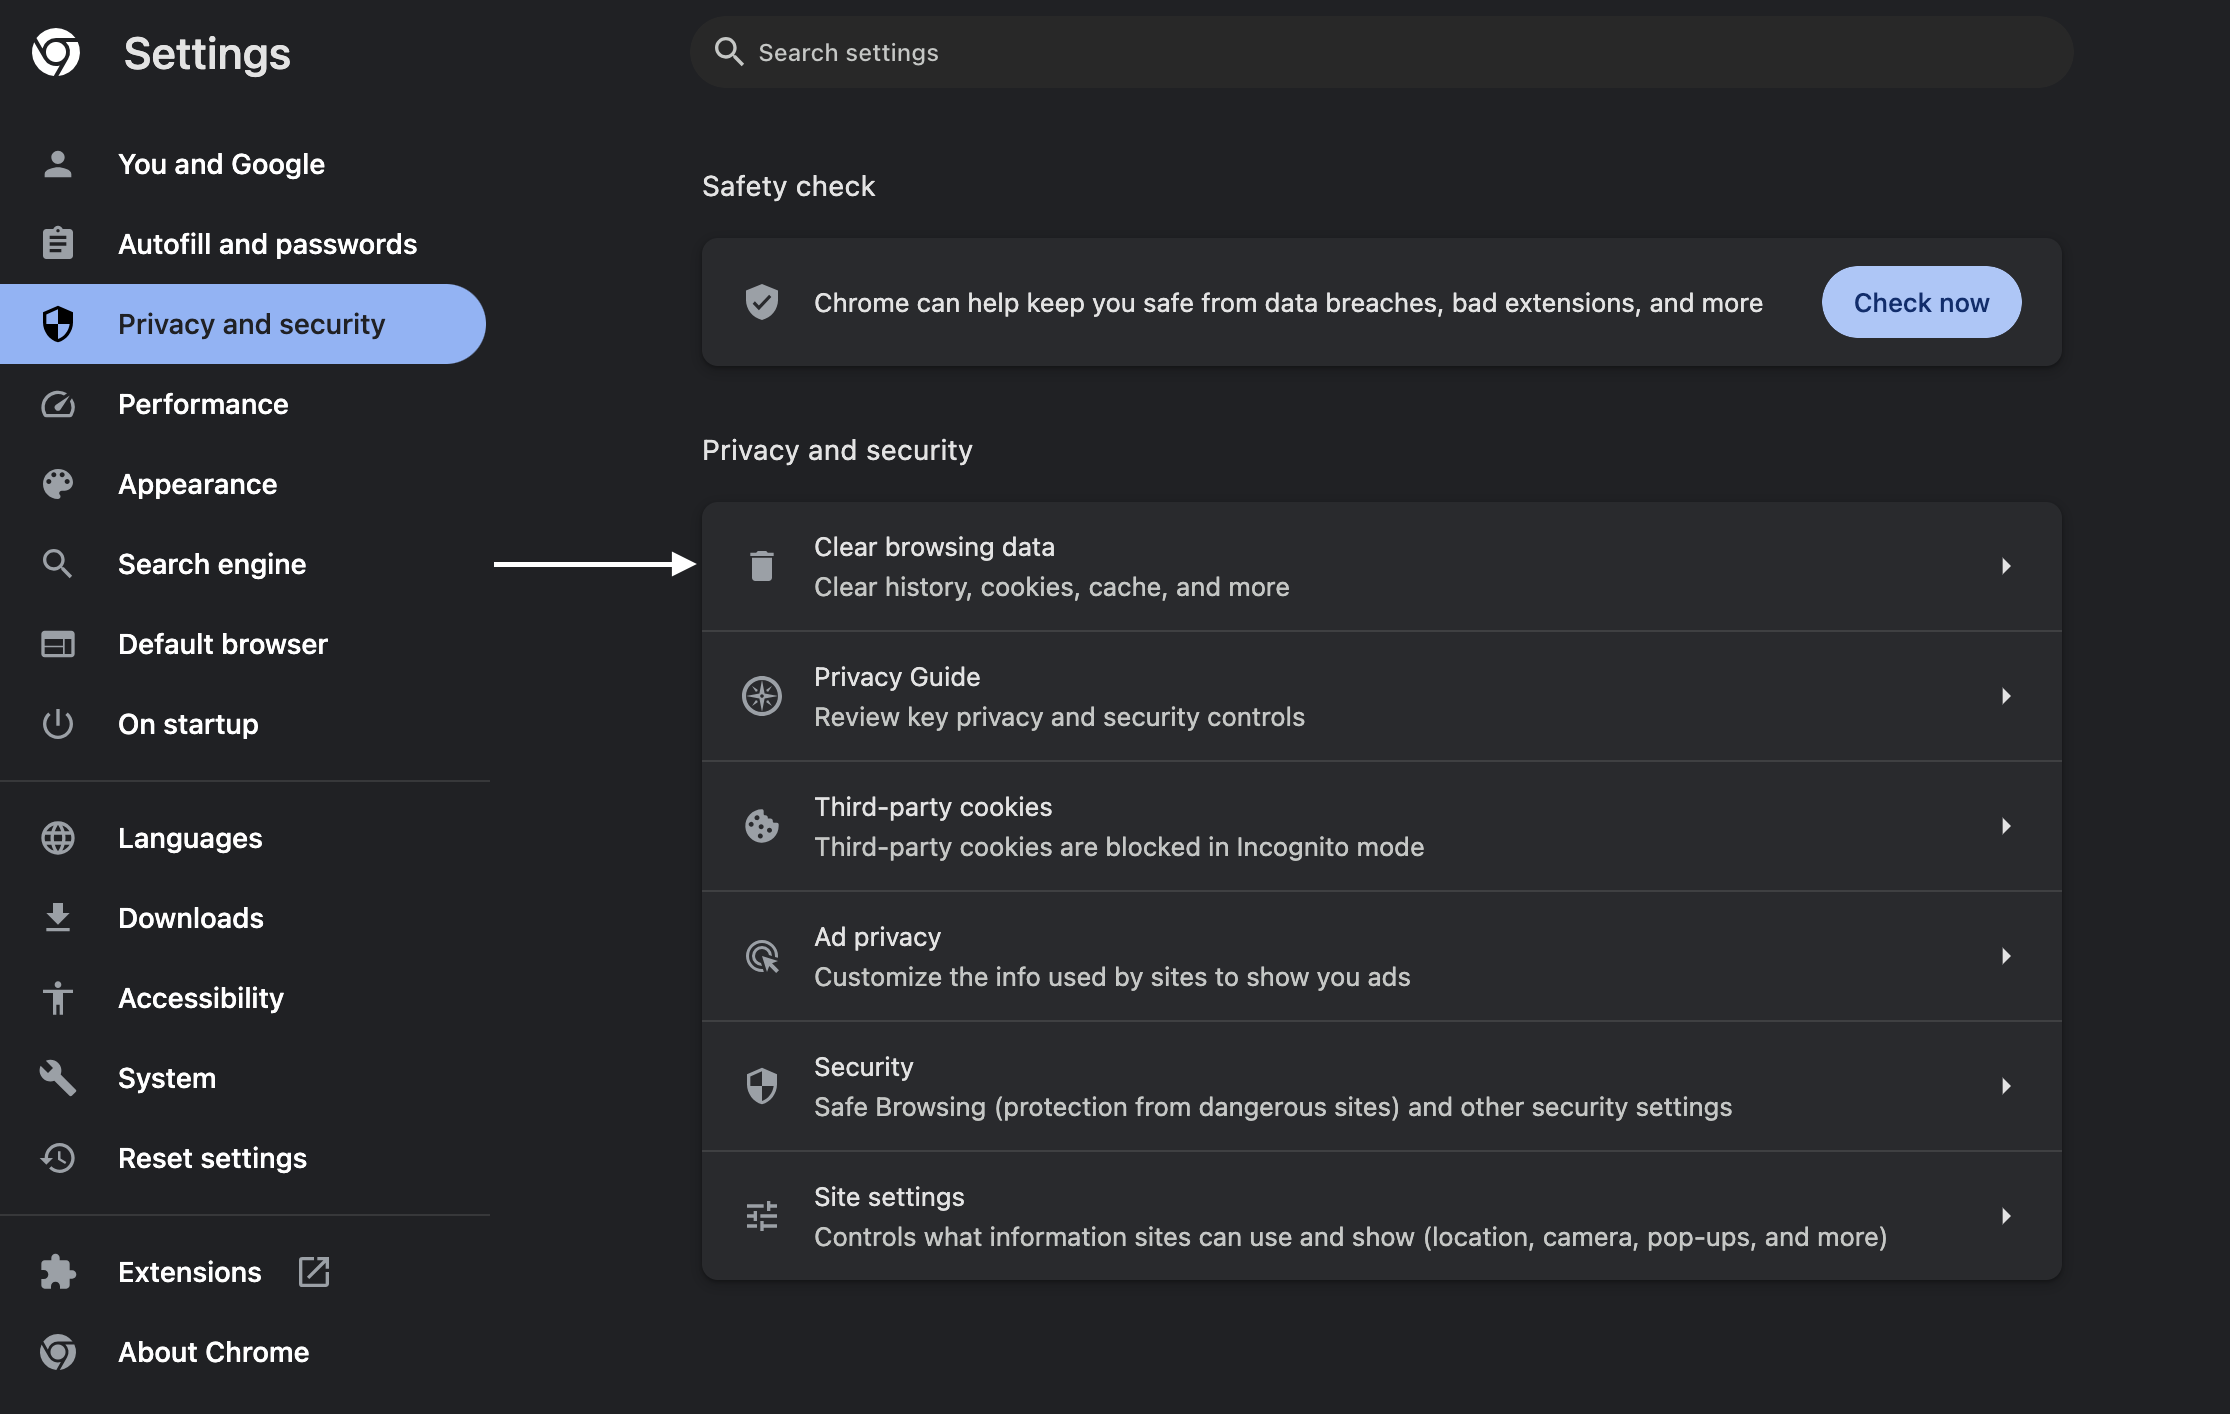Click the speedometer icon for Performance

coord(58,404)
